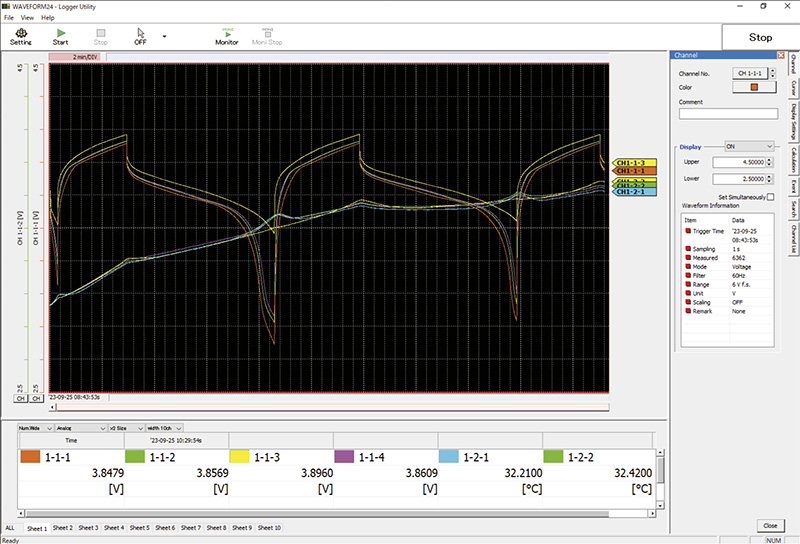Switch to the Event side tab

pyautogui.click(x=793, y=186)
